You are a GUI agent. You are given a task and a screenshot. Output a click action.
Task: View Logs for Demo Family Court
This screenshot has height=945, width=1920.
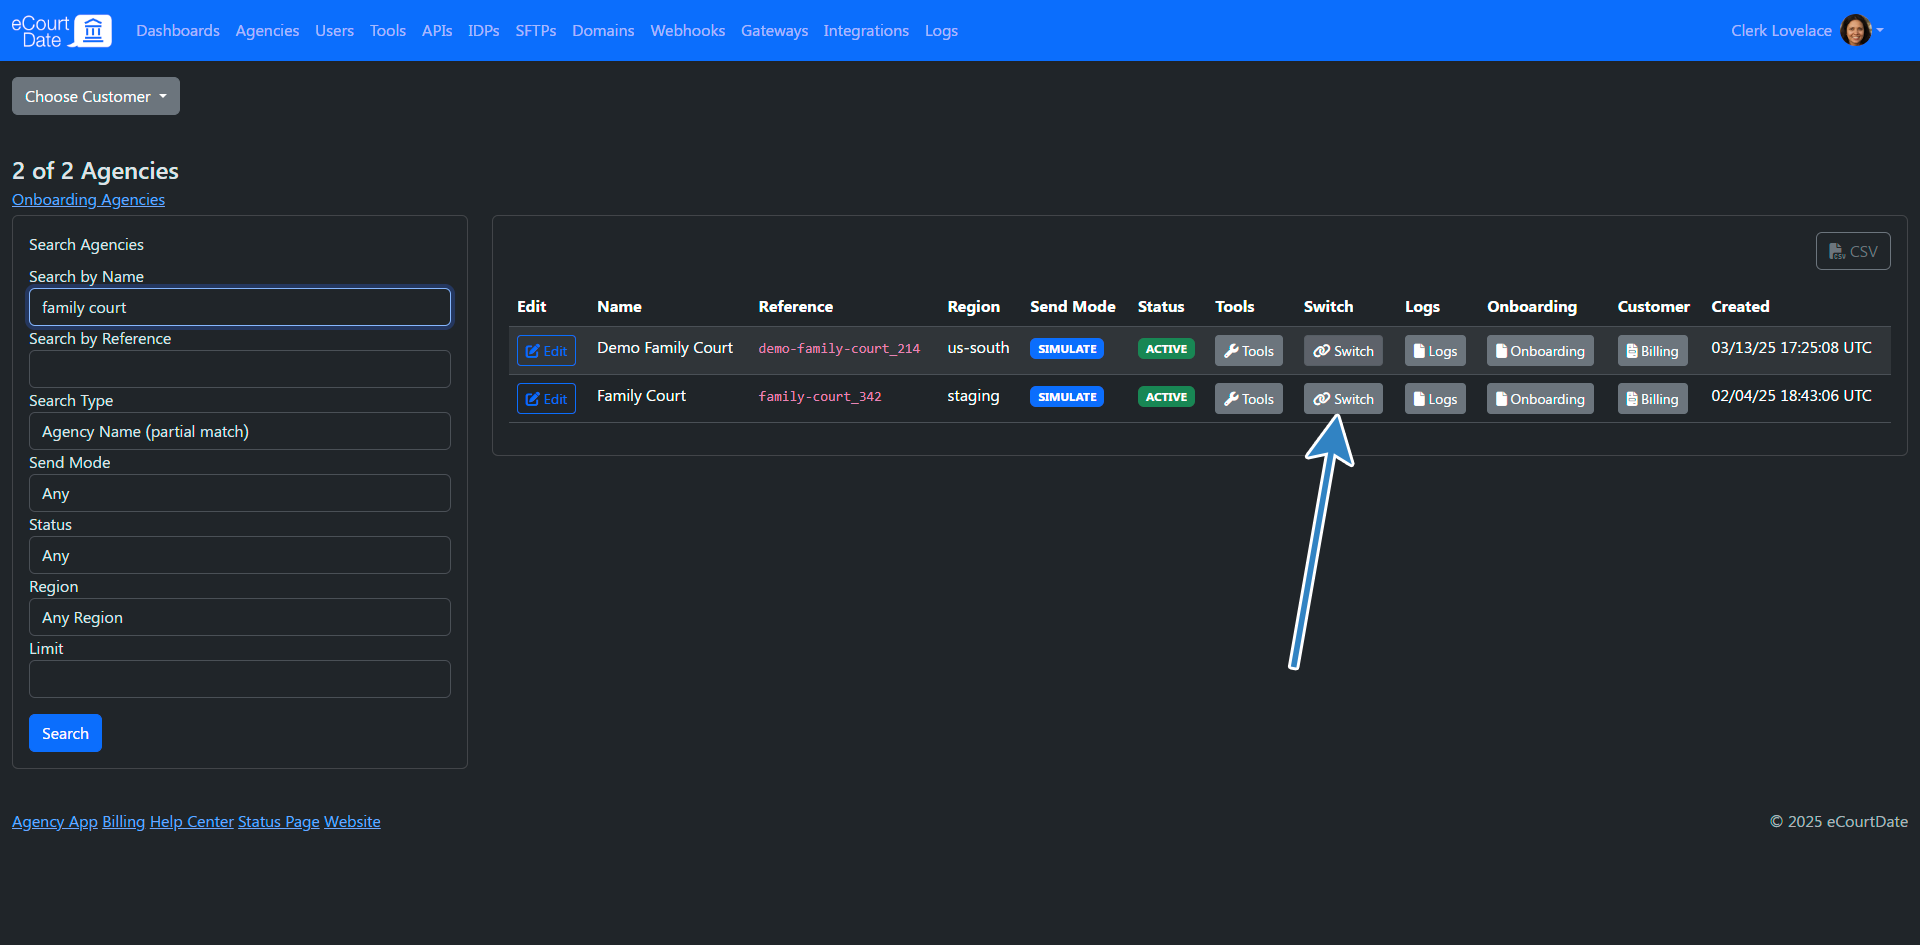[x=1435, y=350]
